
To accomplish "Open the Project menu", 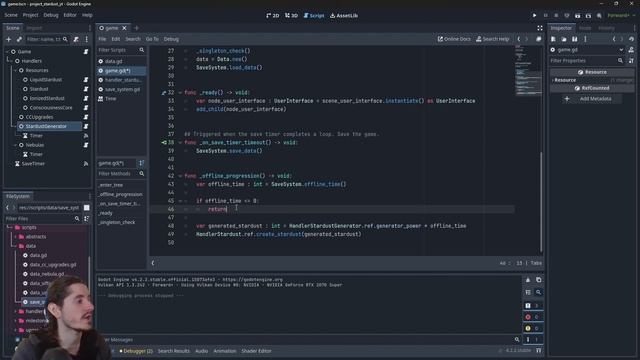I will [30, 15].
